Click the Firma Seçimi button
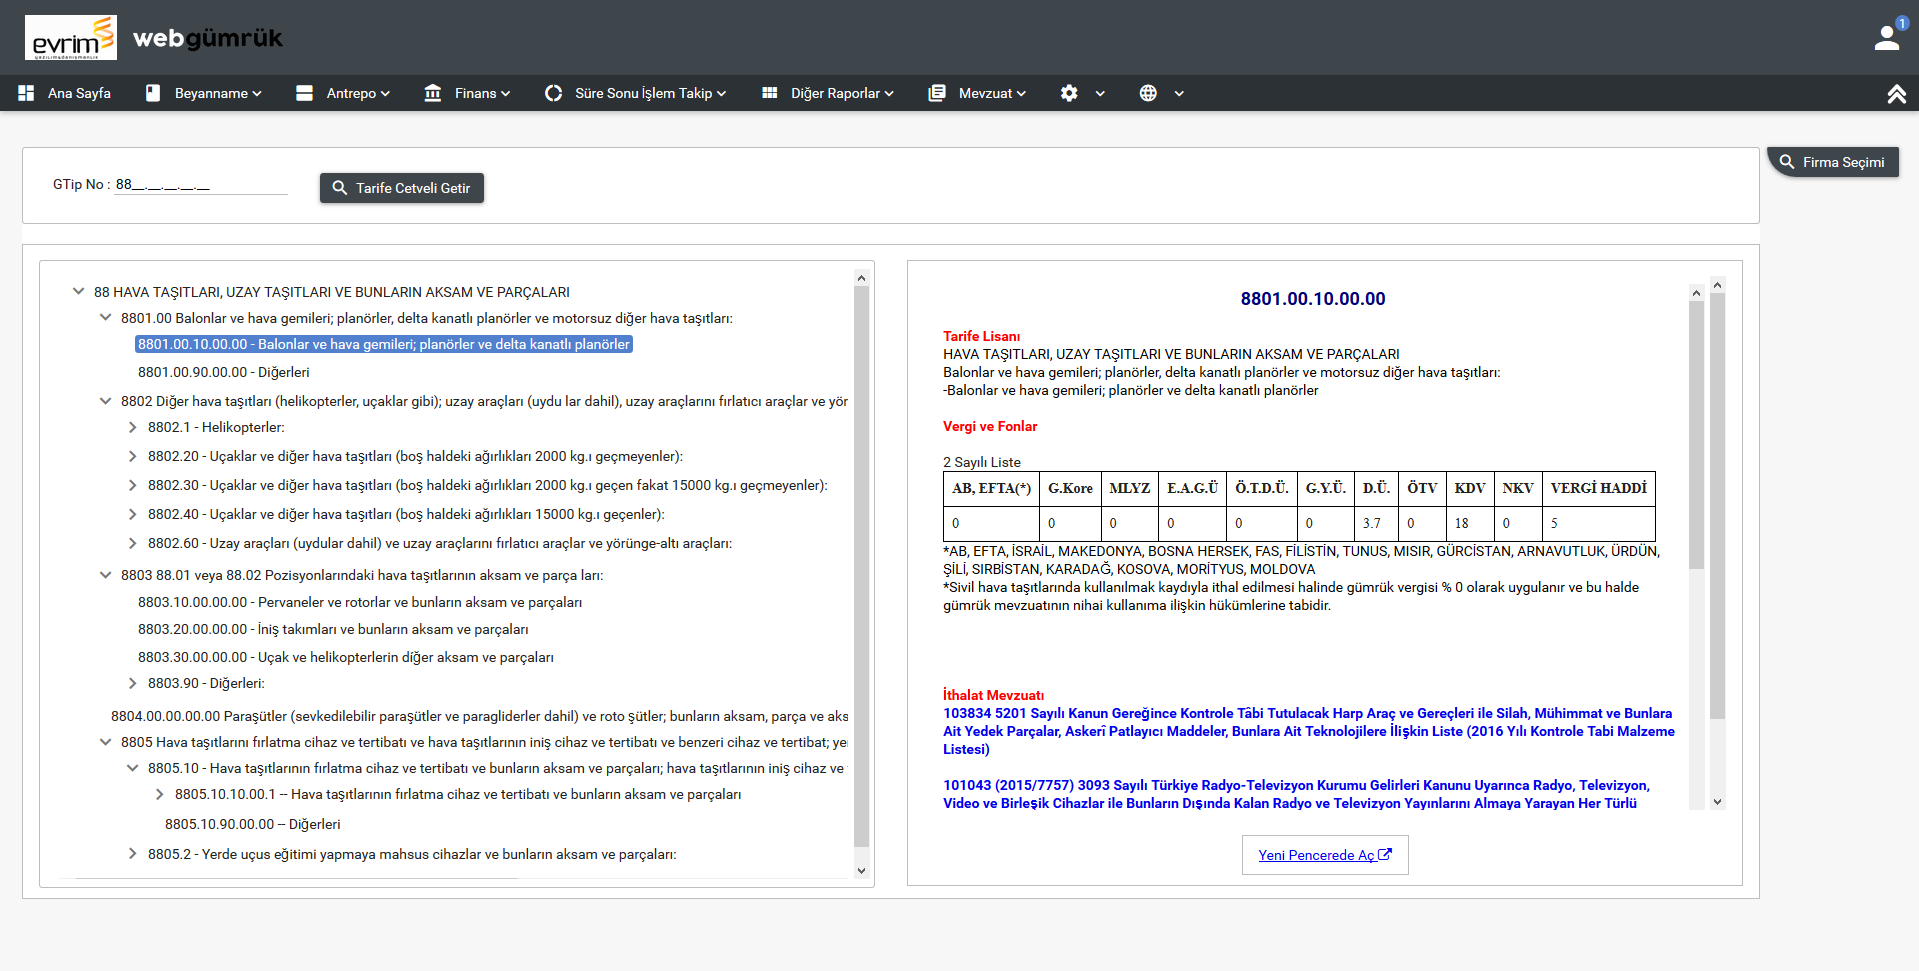 (x=1832, y=162)
